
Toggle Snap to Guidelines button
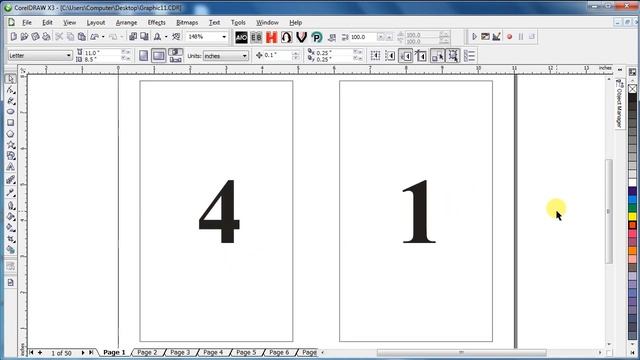(390, 56)
